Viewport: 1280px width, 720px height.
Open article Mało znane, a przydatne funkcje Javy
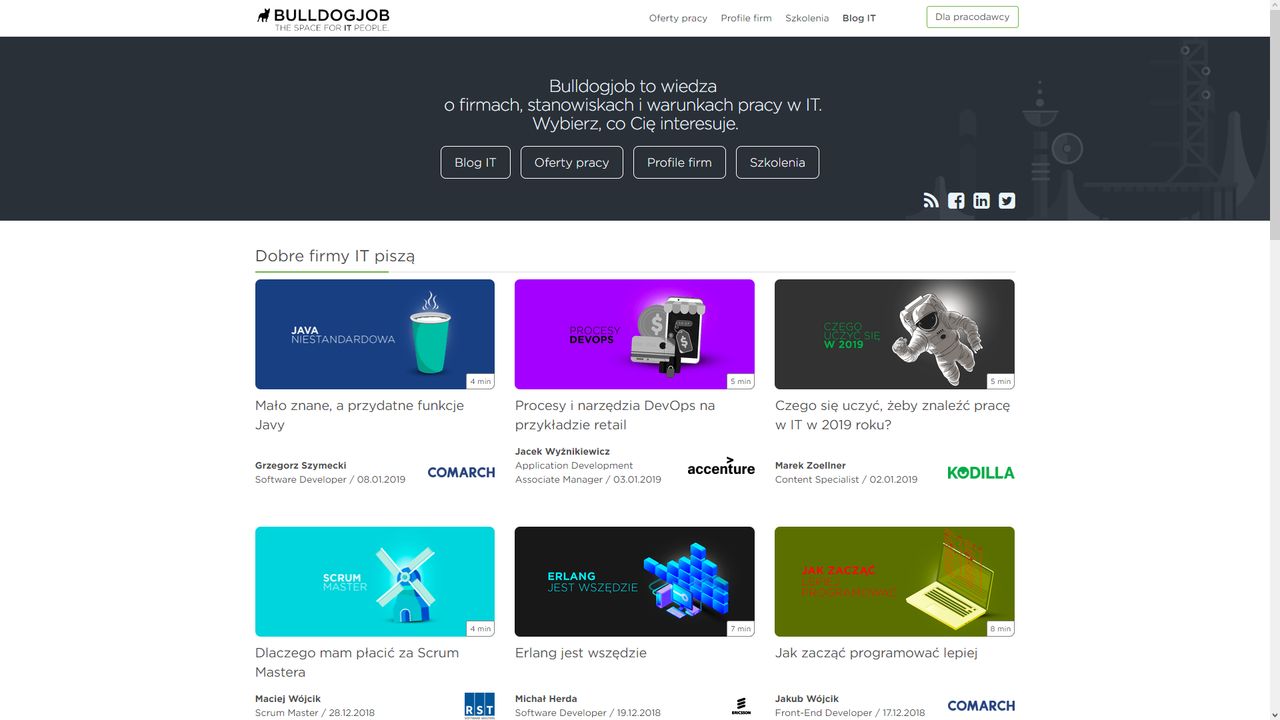359,415
